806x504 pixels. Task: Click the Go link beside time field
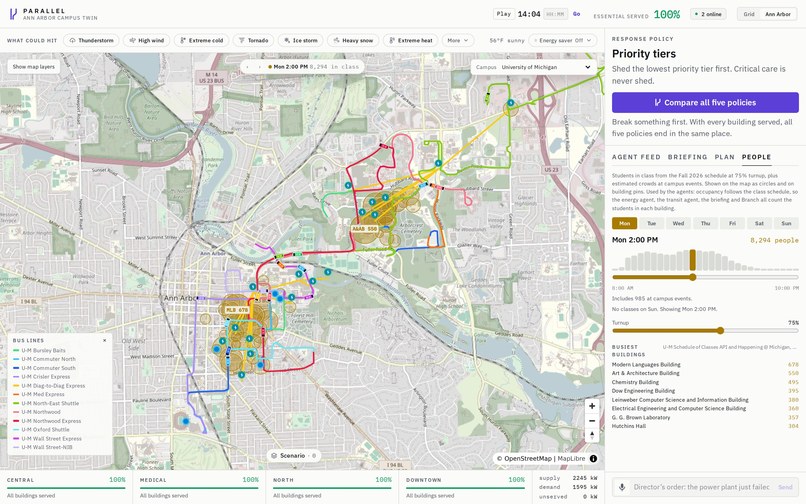tap(577, 14)
